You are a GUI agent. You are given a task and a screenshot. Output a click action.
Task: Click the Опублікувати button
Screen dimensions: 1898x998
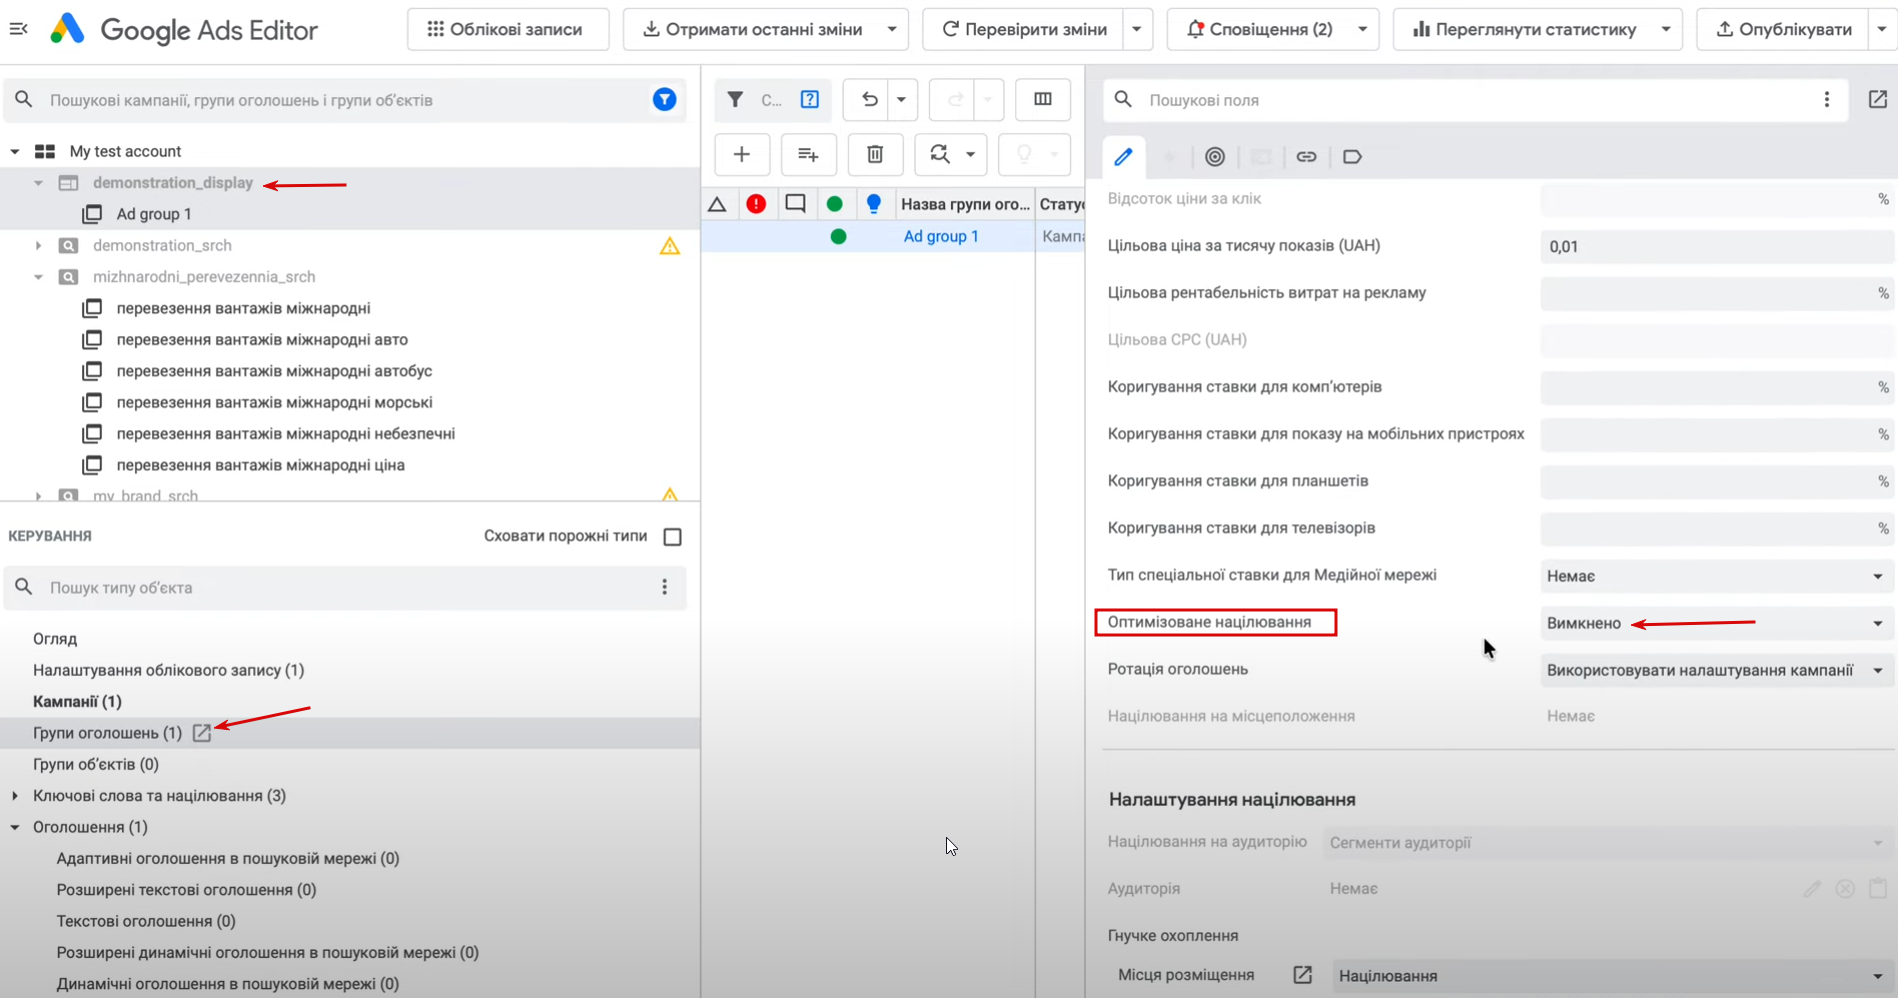pyautogui.click(x=1784, y=29)
